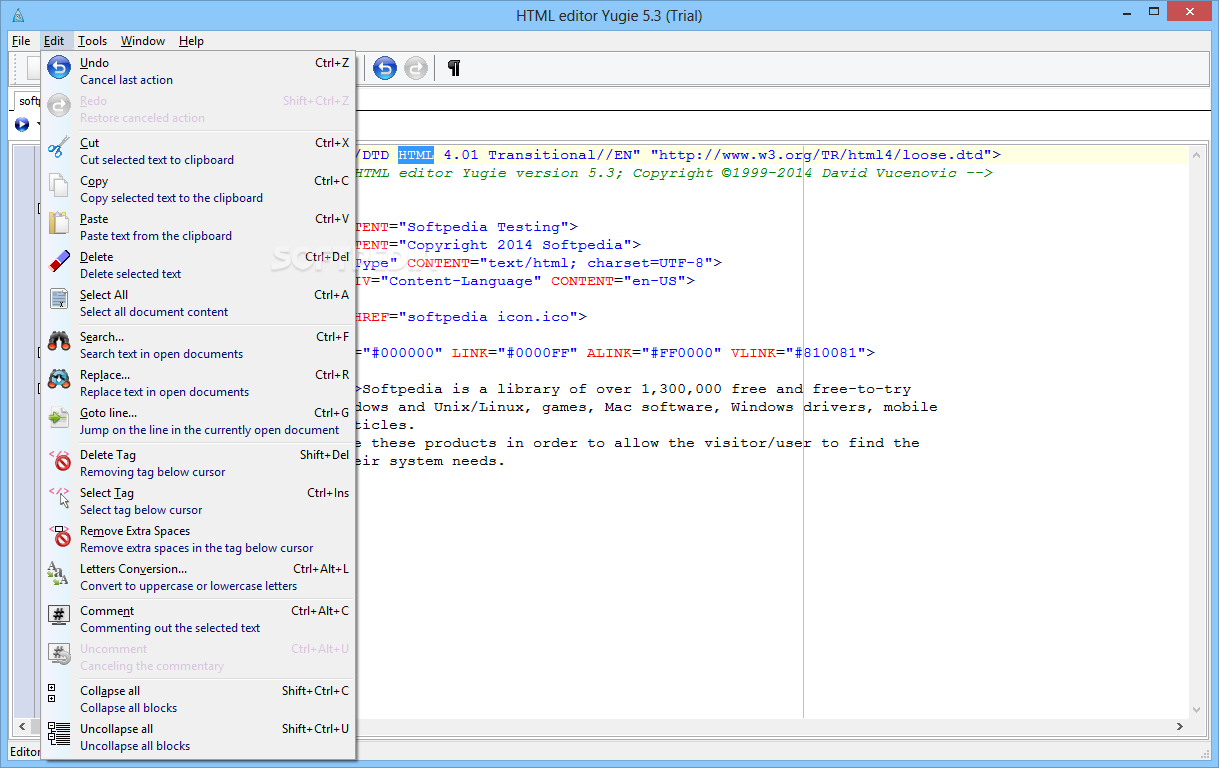Viewport: 1219px width, 768px height.
Task: Choose Remove Extra Spaces entry
Action: [x=199, y=539]
